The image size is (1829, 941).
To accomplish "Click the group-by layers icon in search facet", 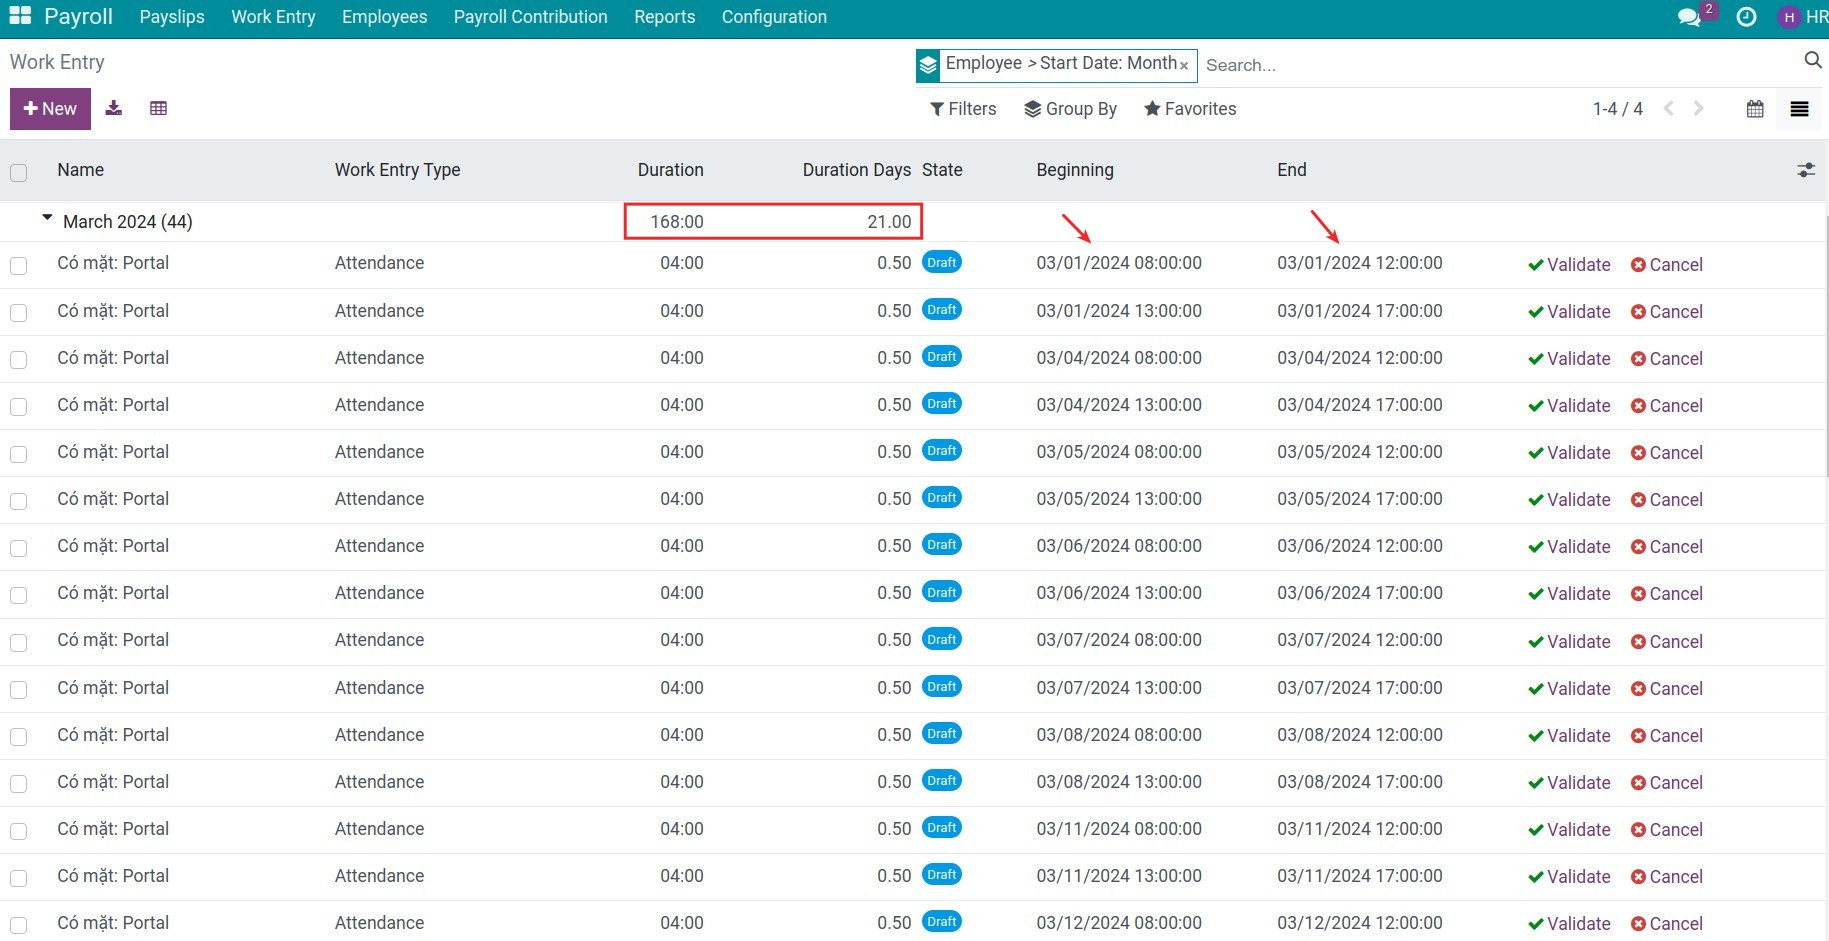I will click(x=929, y=65).
